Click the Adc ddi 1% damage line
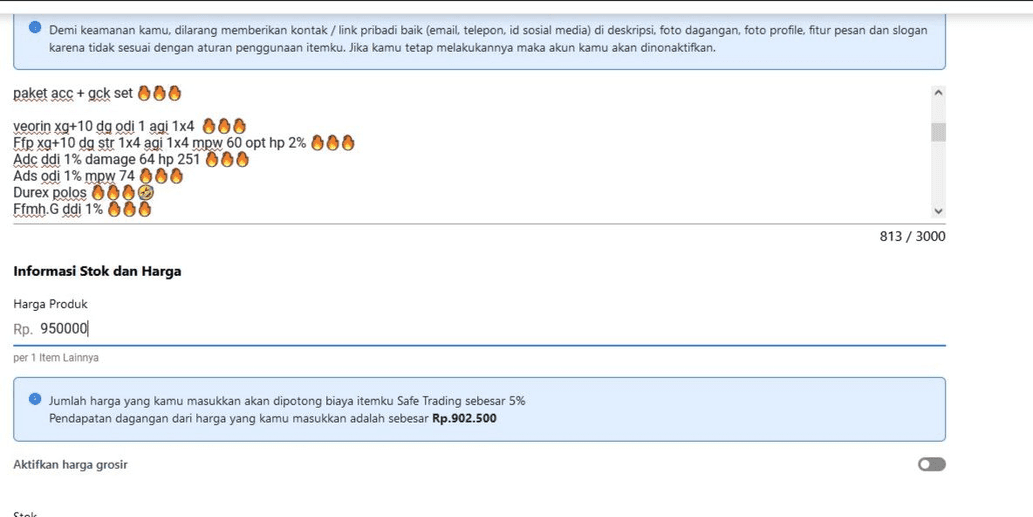The height and width of the screenshot is (517, 1033). 131,159
